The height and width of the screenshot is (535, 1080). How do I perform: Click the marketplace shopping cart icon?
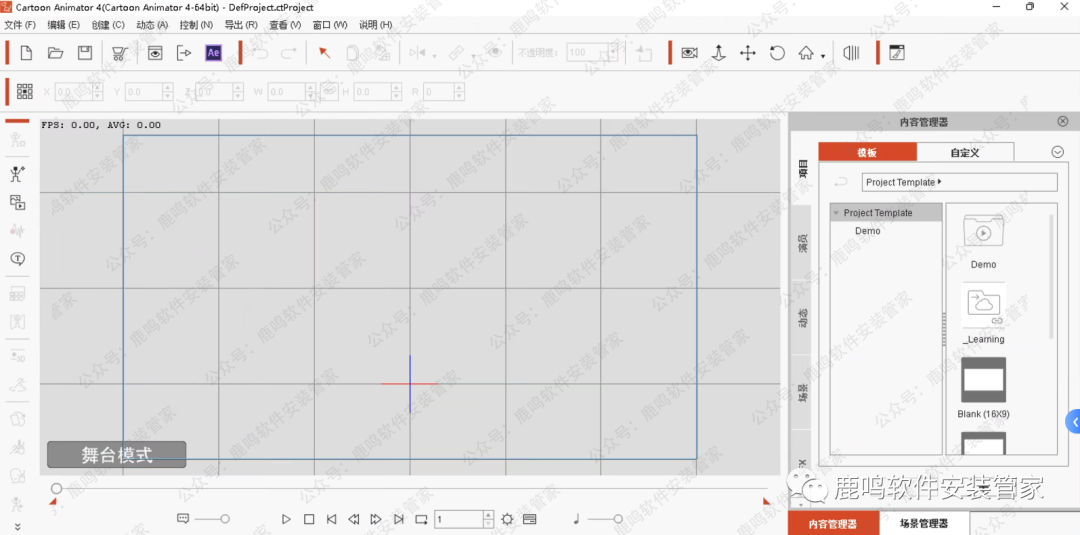119,53
